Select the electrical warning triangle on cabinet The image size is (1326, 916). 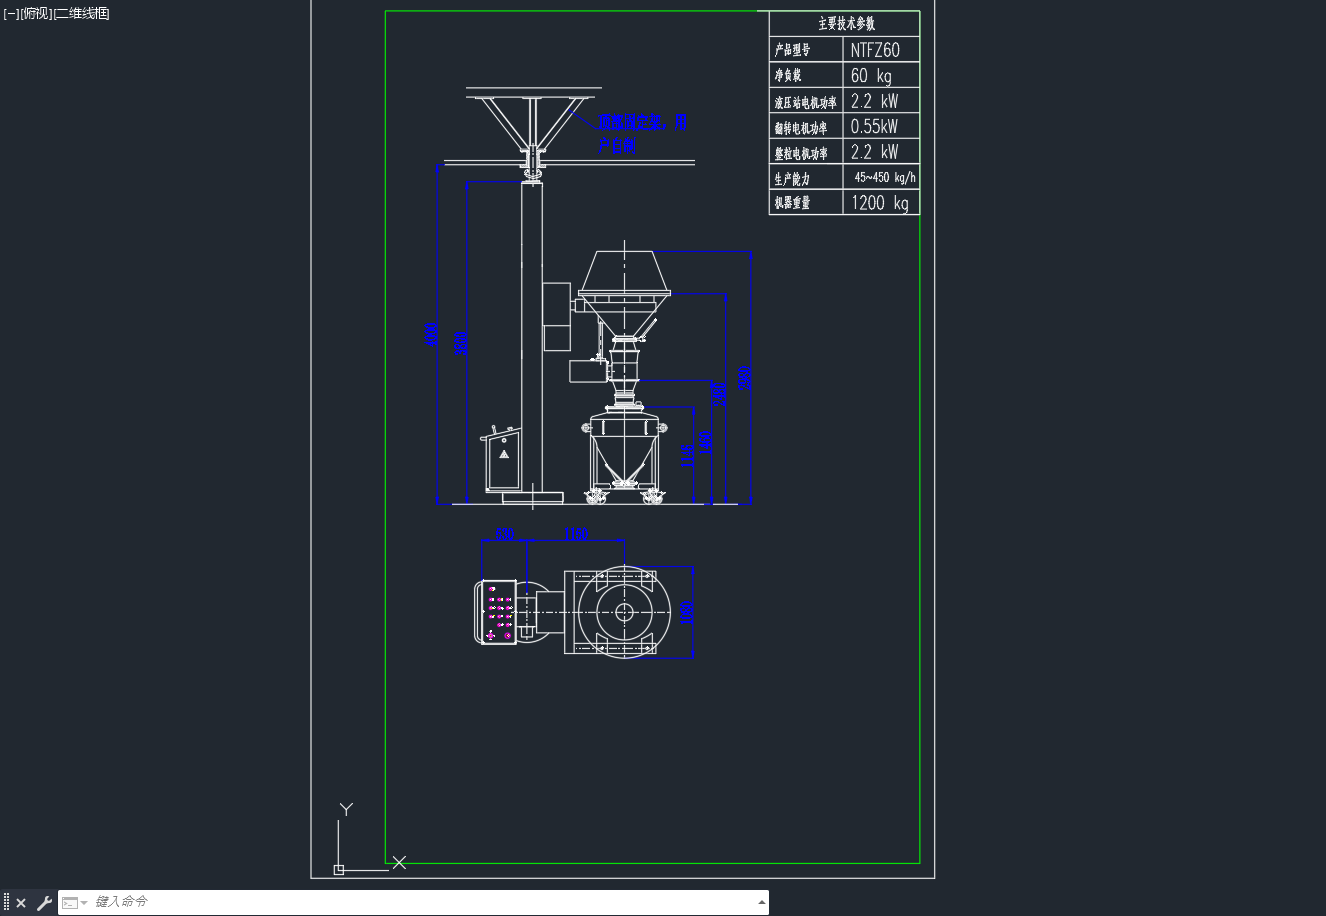point(504,454)
